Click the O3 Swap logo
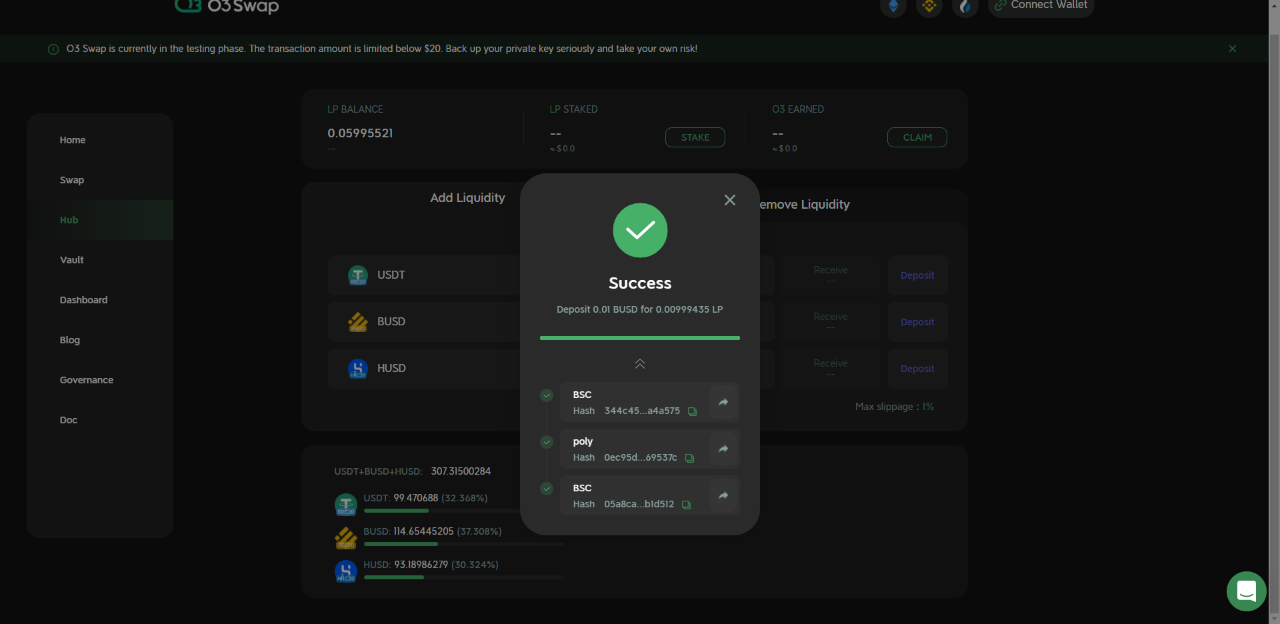The height and width of the screenshot is (624, 1280). coord(227,6)
